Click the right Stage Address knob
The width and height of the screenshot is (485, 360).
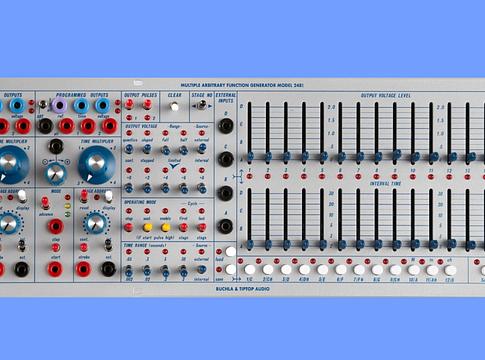click(x=96, y=223)
